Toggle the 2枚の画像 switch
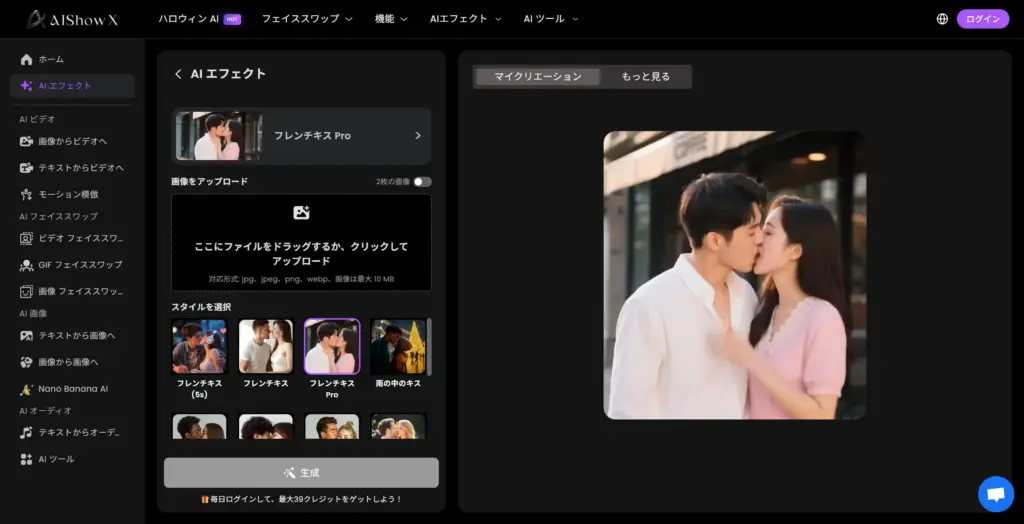This screenshot has height=524, width=1024. click(x=422, y=182)
